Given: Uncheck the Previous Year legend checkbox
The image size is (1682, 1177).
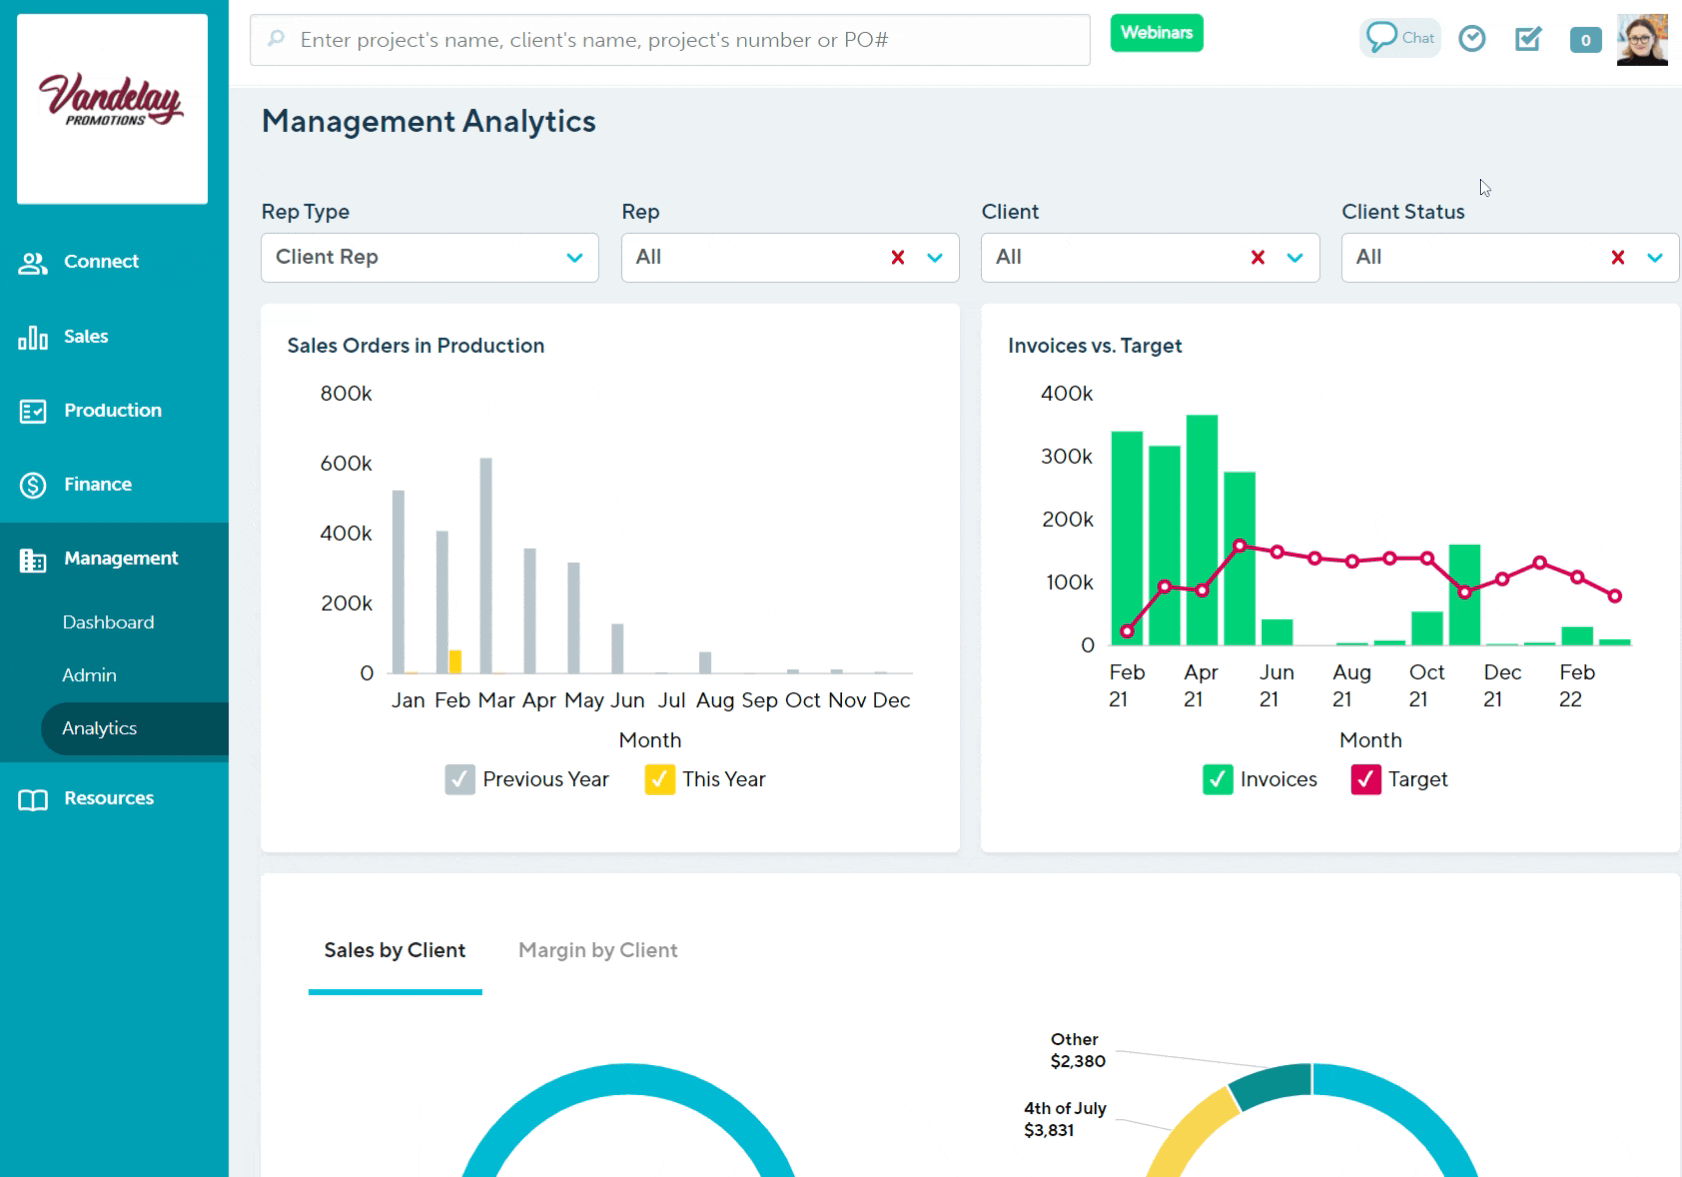Looking at the screenshot, I should 460,780.
